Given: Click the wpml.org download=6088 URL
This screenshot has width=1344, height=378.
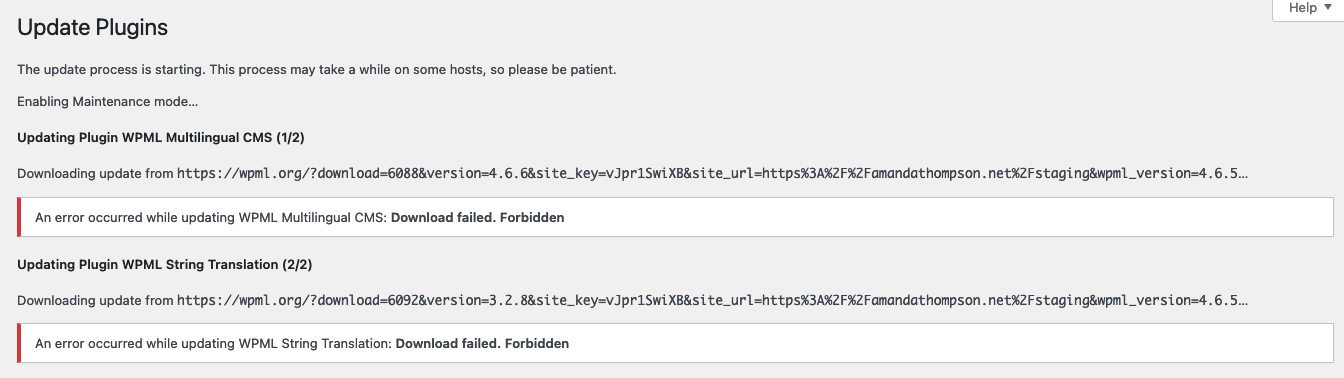Looking at the screenshot, I should pos(713,173).
